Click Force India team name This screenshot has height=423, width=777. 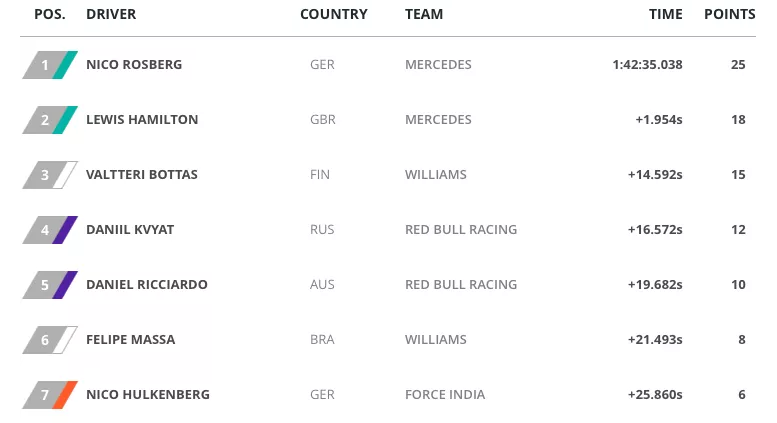445,395
